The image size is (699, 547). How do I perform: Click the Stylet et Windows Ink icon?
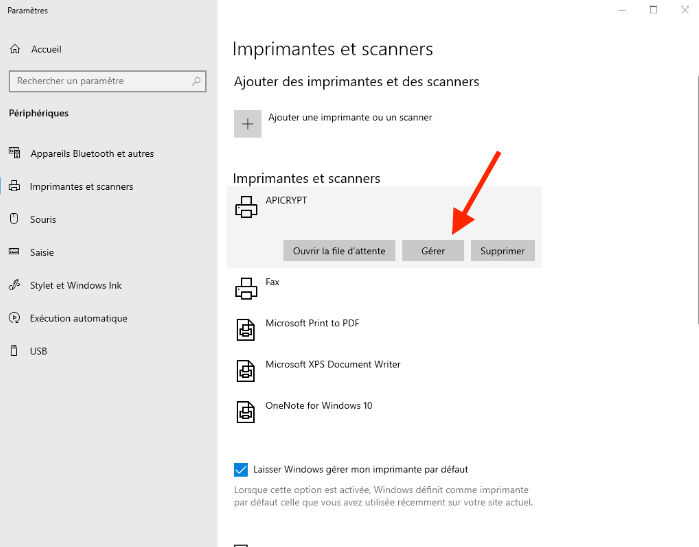[x=14, y=285]
